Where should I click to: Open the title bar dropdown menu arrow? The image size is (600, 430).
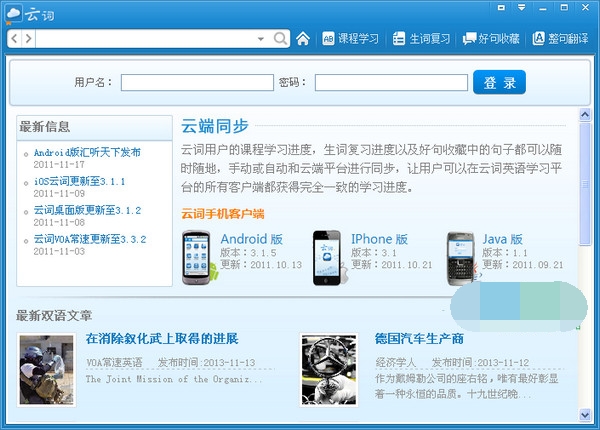[x=522, y=7]
